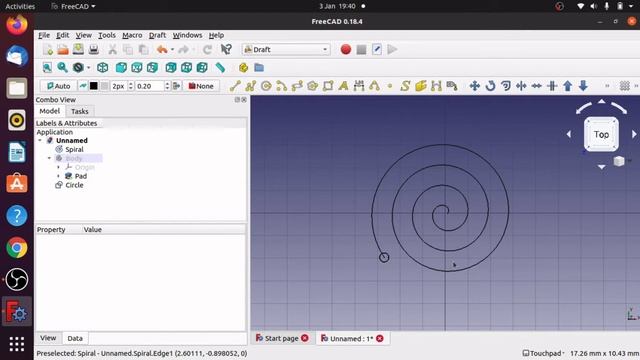The image size is (640, 360).
Task: Collapse the Body tree node
Action: click(49, 158)
